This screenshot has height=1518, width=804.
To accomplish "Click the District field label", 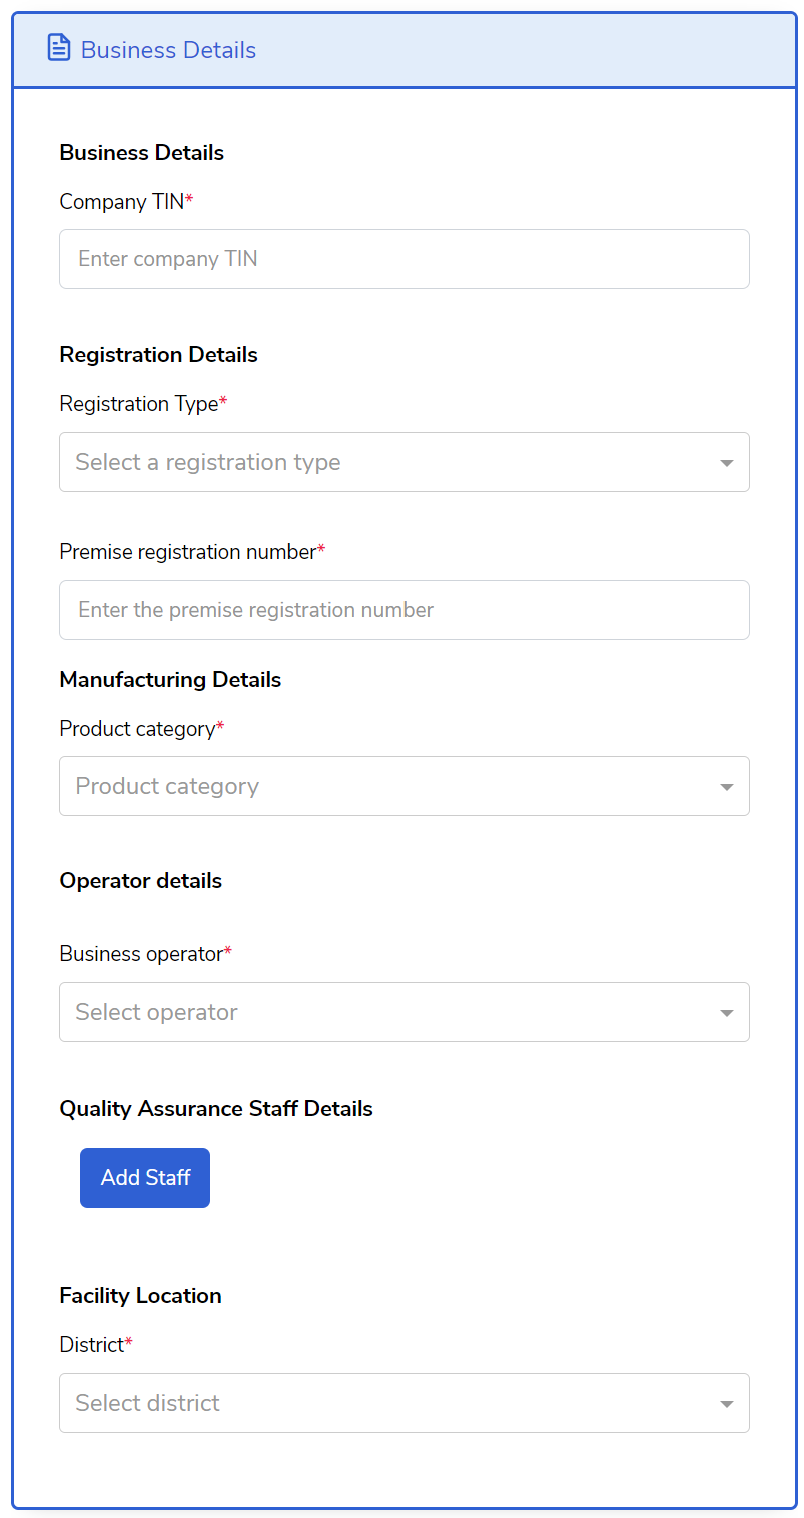I will coord(92,1345).
